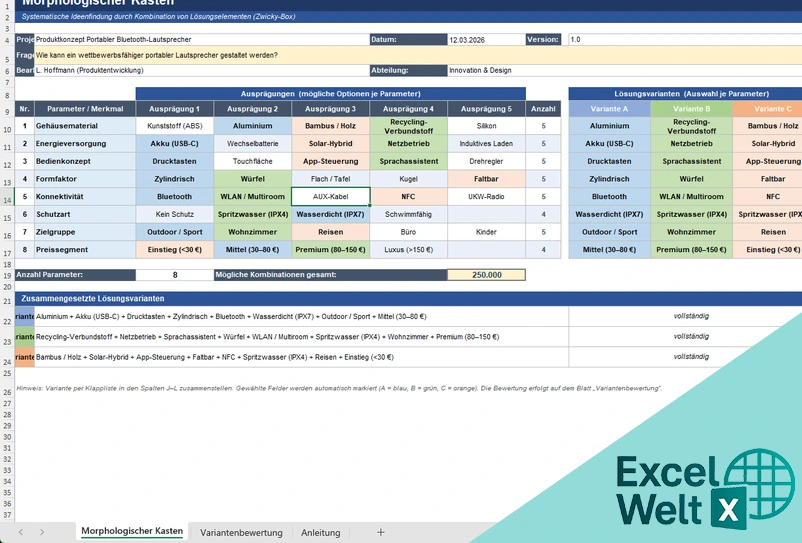Select the Solar-Hybrid cell in Ausprägung 3

[330, 144]
